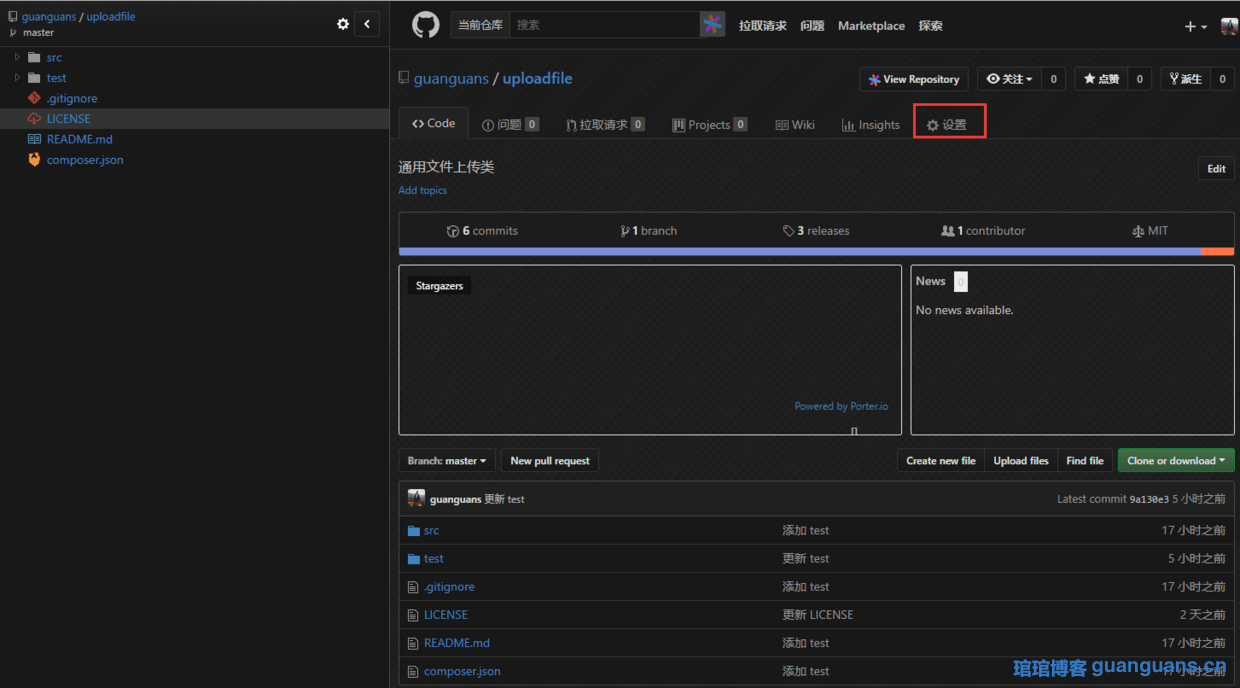Screen dimensions: 1240x688
Task: Open guanguans commit author link
Action: (x=455, y=499)
